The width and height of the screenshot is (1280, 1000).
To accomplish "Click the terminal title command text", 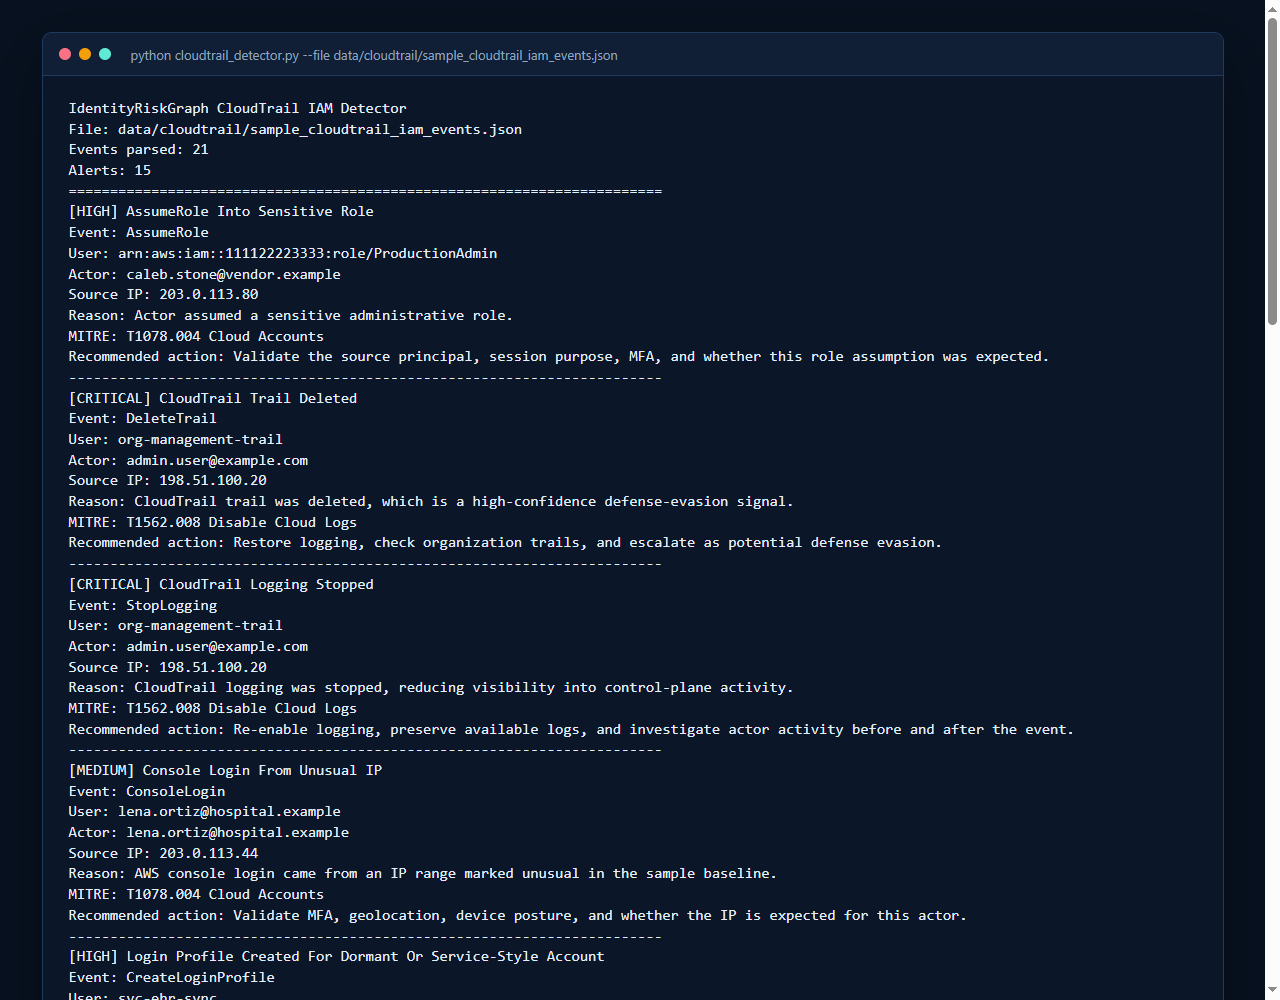I will point(374,55).
